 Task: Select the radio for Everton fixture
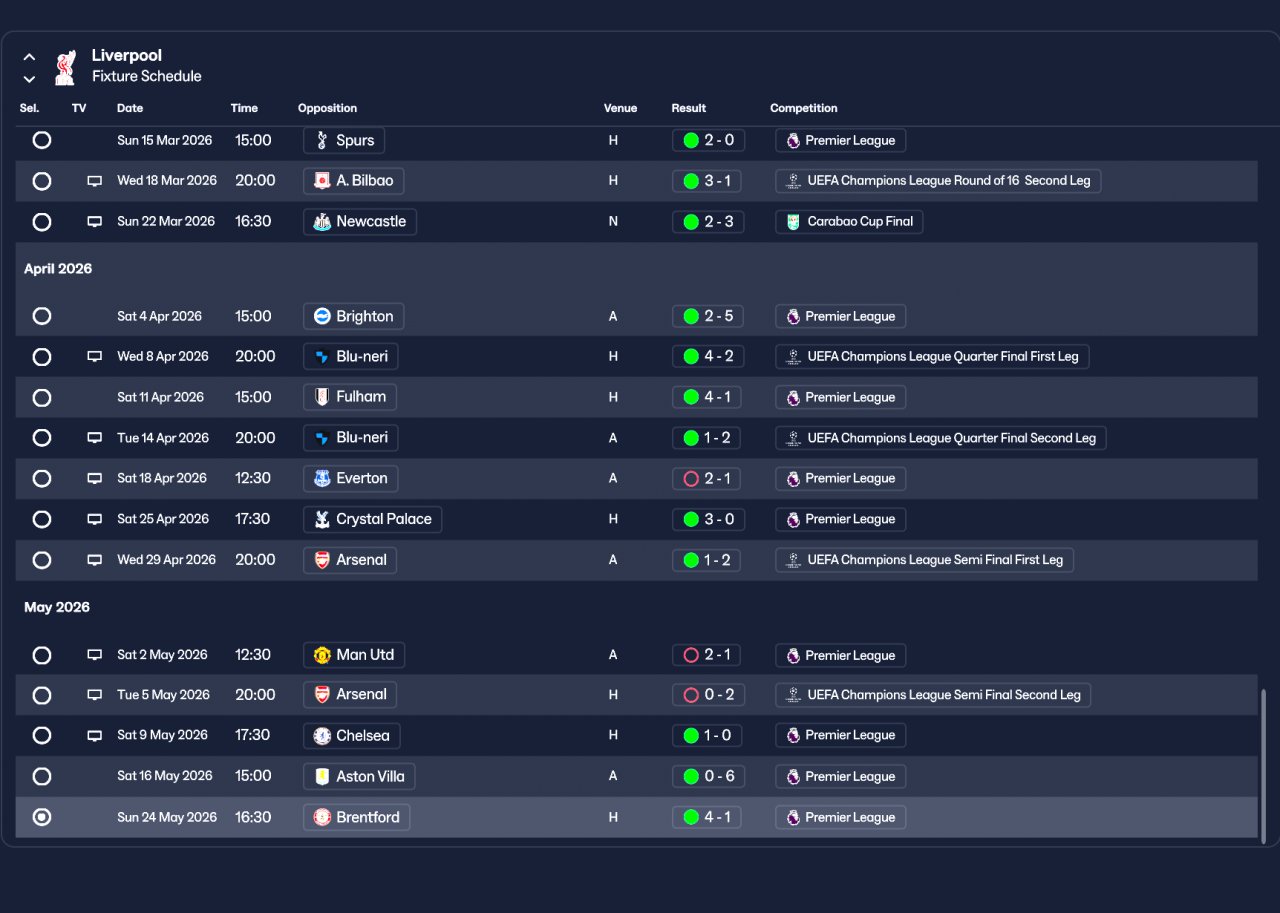pyautogui.click(x=42, y=478)
